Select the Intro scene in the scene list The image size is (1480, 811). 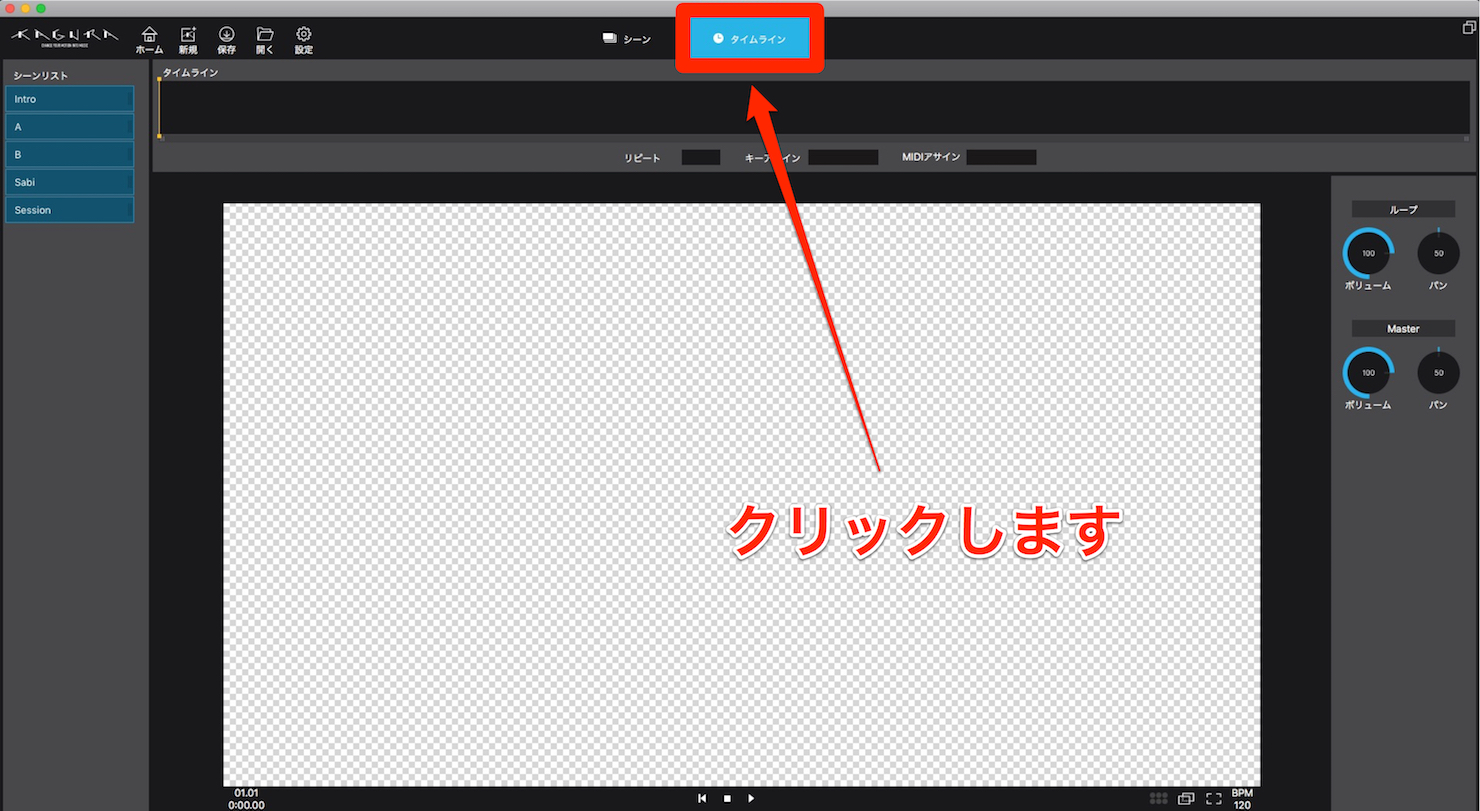tap(69, 99)
